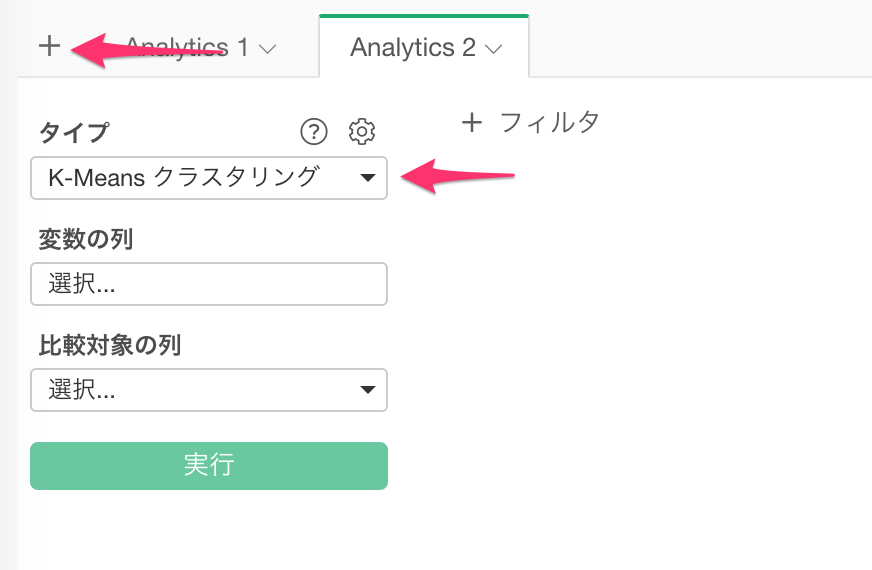Open analytics settings gear icon

(361, 132)
